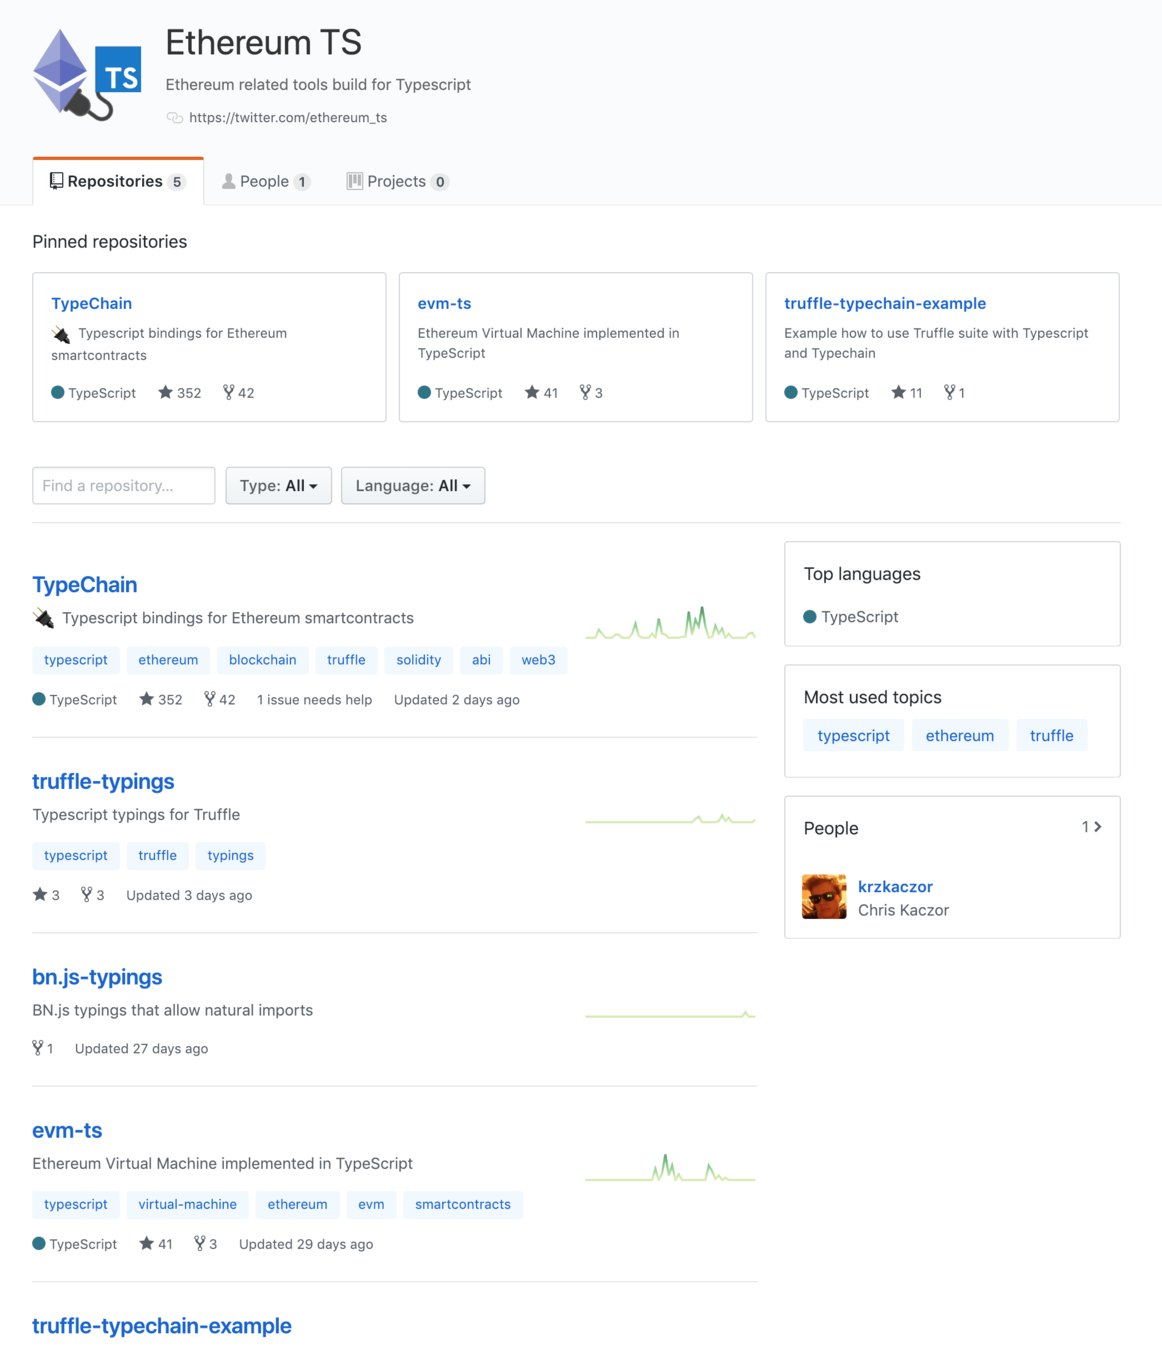Click the person icon in the People tab
This screenshot has width=1162, height=1350.
[x=229, y=181]
